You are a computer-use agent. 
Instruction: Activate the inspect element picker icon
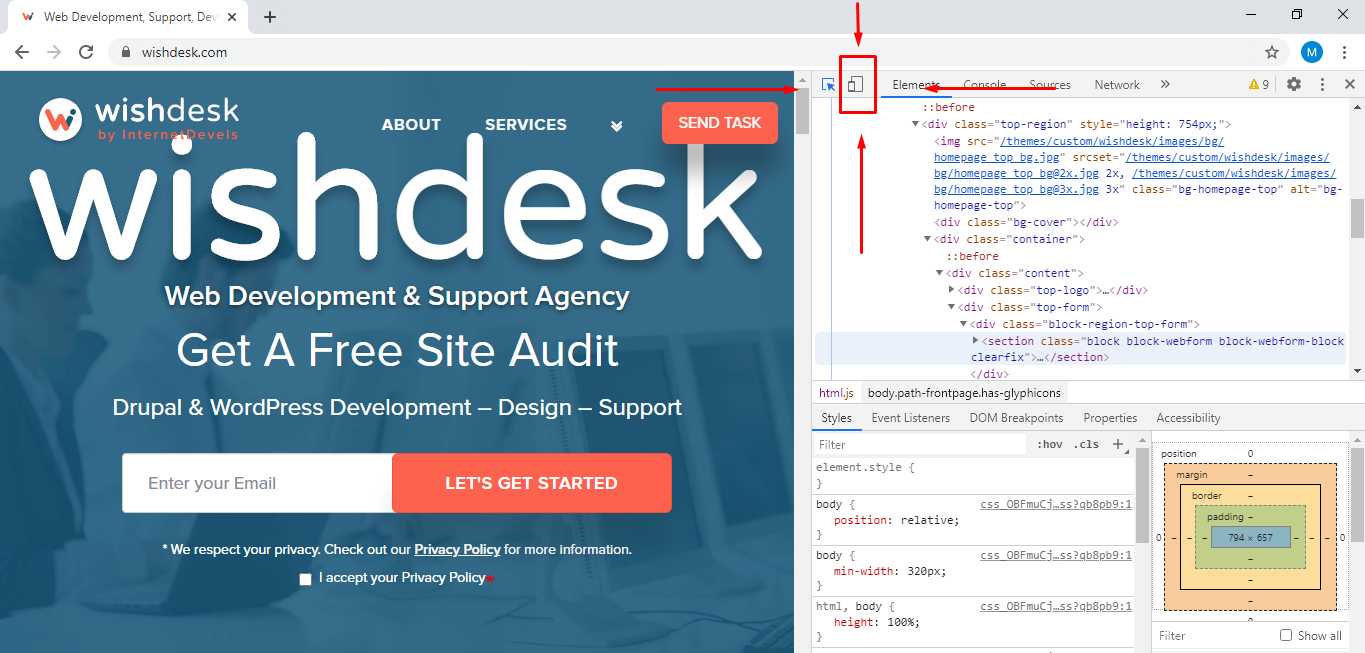pyautogui.click(x=829, y=85)
